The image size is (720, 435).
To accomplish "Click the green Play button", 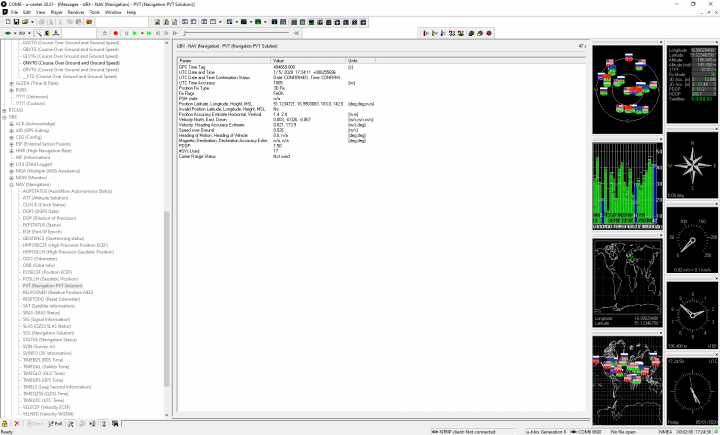I will coord(136,33).
